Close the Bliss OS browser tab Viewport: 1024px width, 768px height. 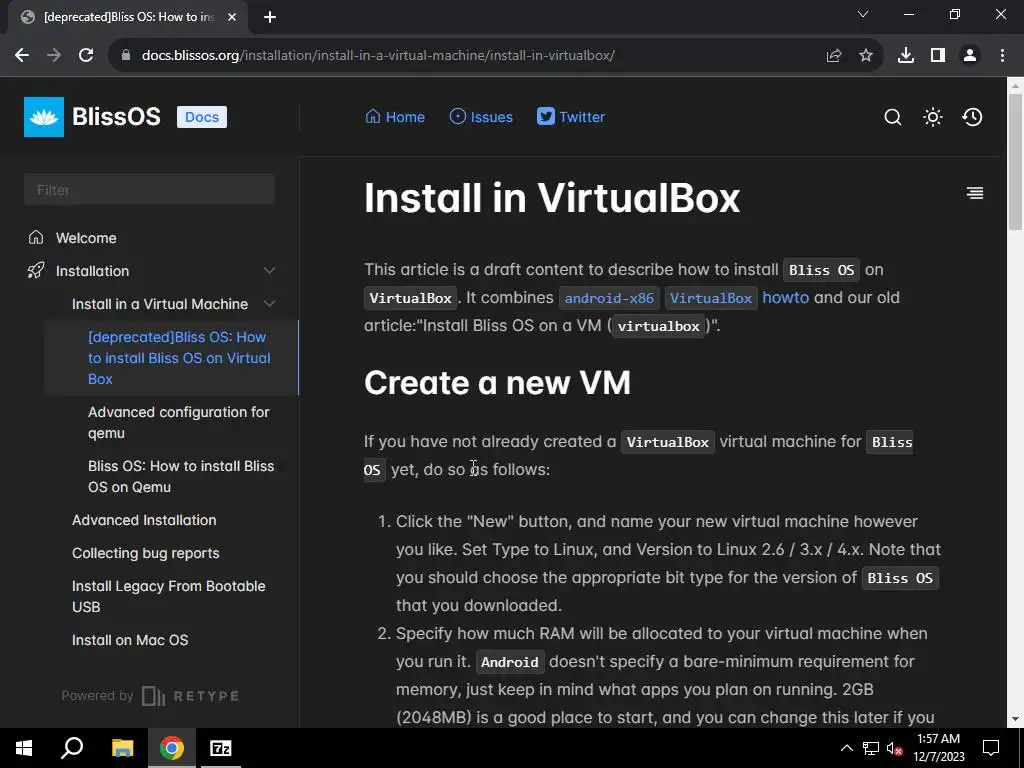(x=232, y=17)
